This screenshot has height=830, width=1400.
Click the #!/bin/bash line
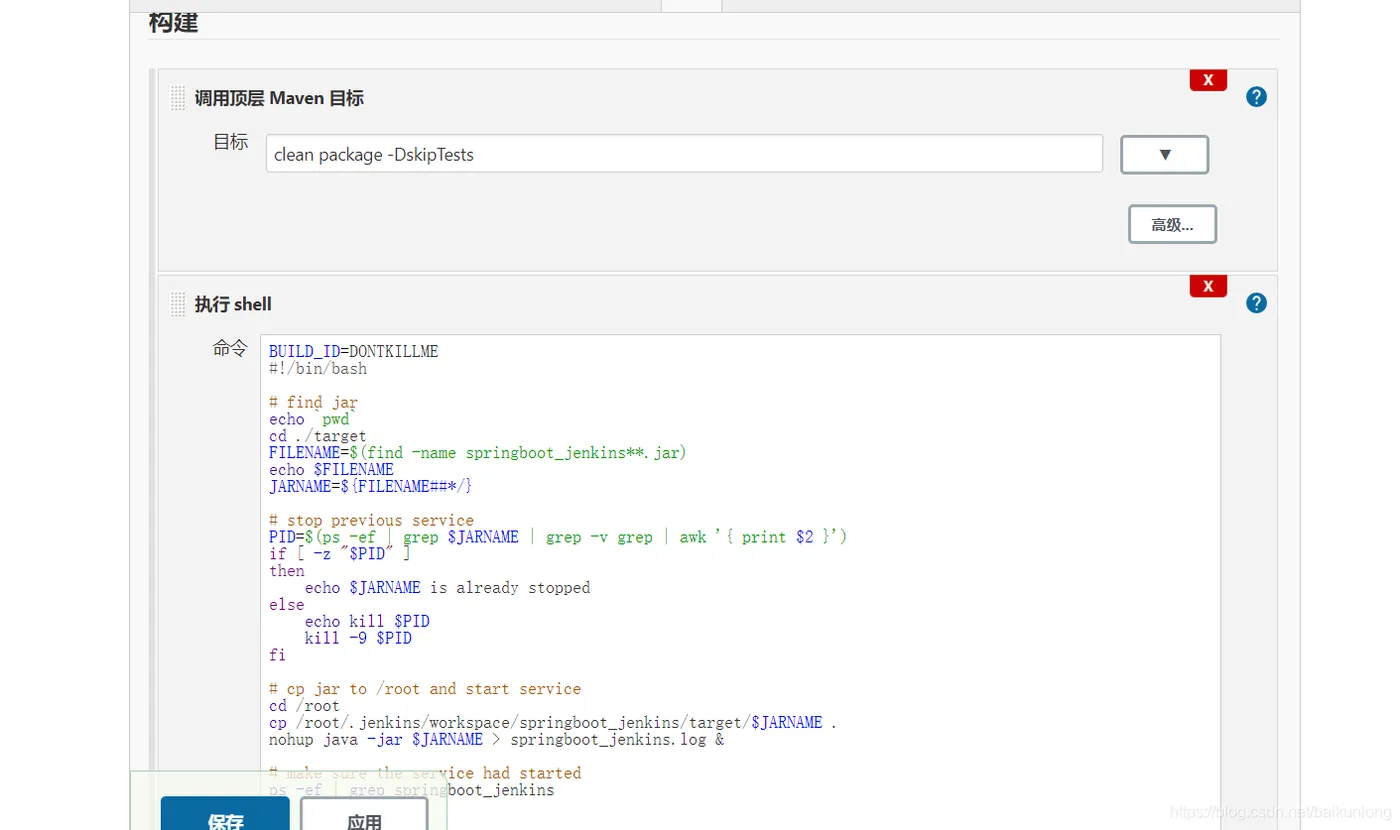[x=318, y=369]
